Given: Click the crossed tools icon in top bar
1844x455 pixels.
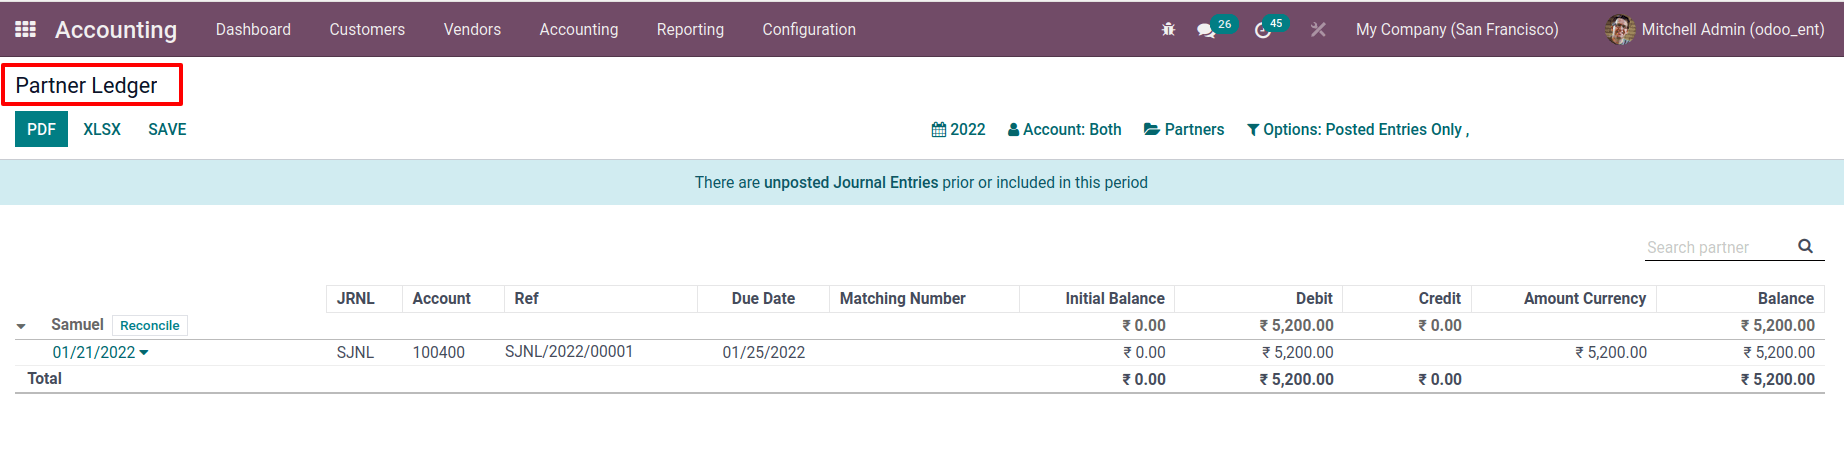Looking at the screenshot, I should [x=1318, y=30].
